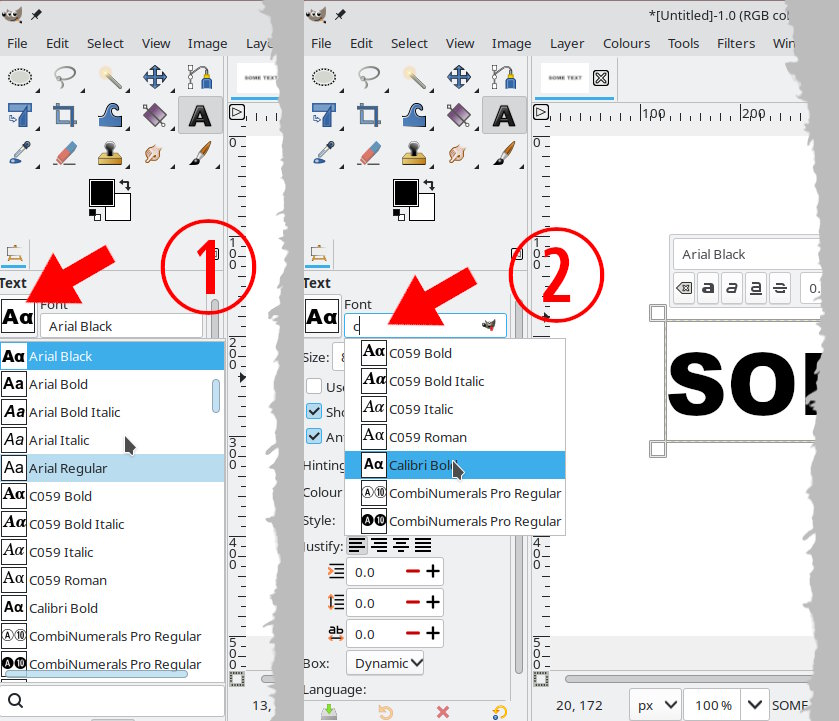
Task: Open the 100% zoom dropdown arrow
Action: pyautogui.click(x=754, y=705)
